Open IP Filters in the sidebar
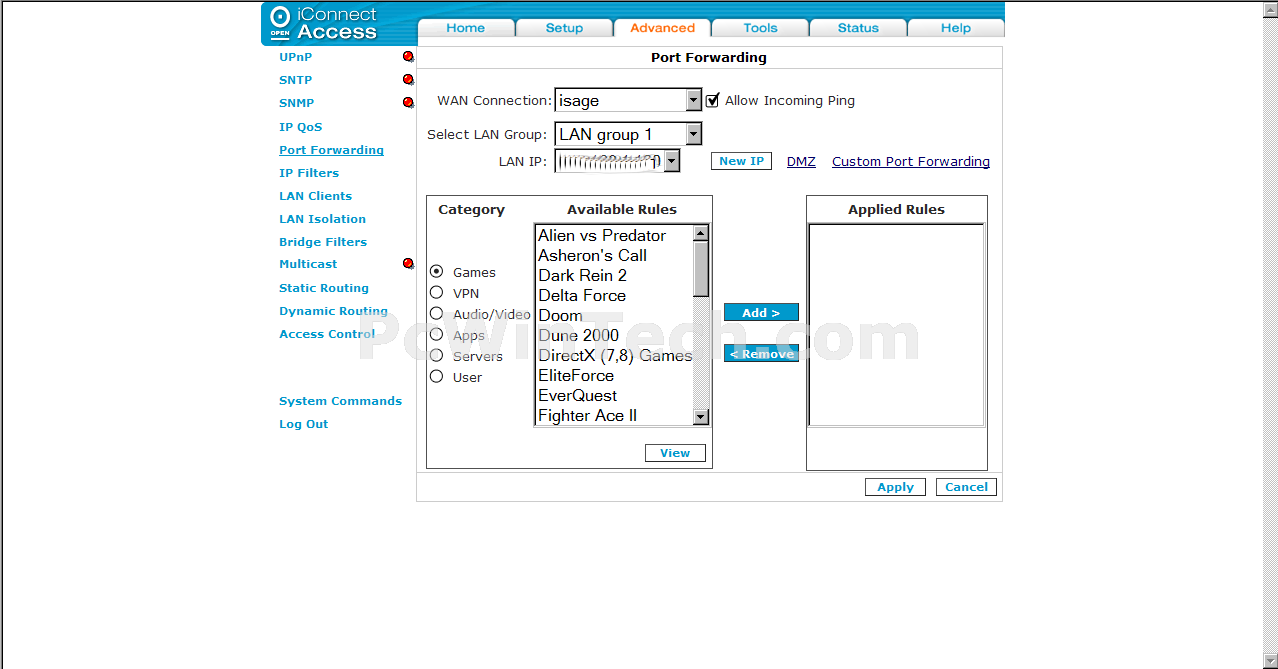Screen dimensions: 1278x669 click(x=309, y=173)
